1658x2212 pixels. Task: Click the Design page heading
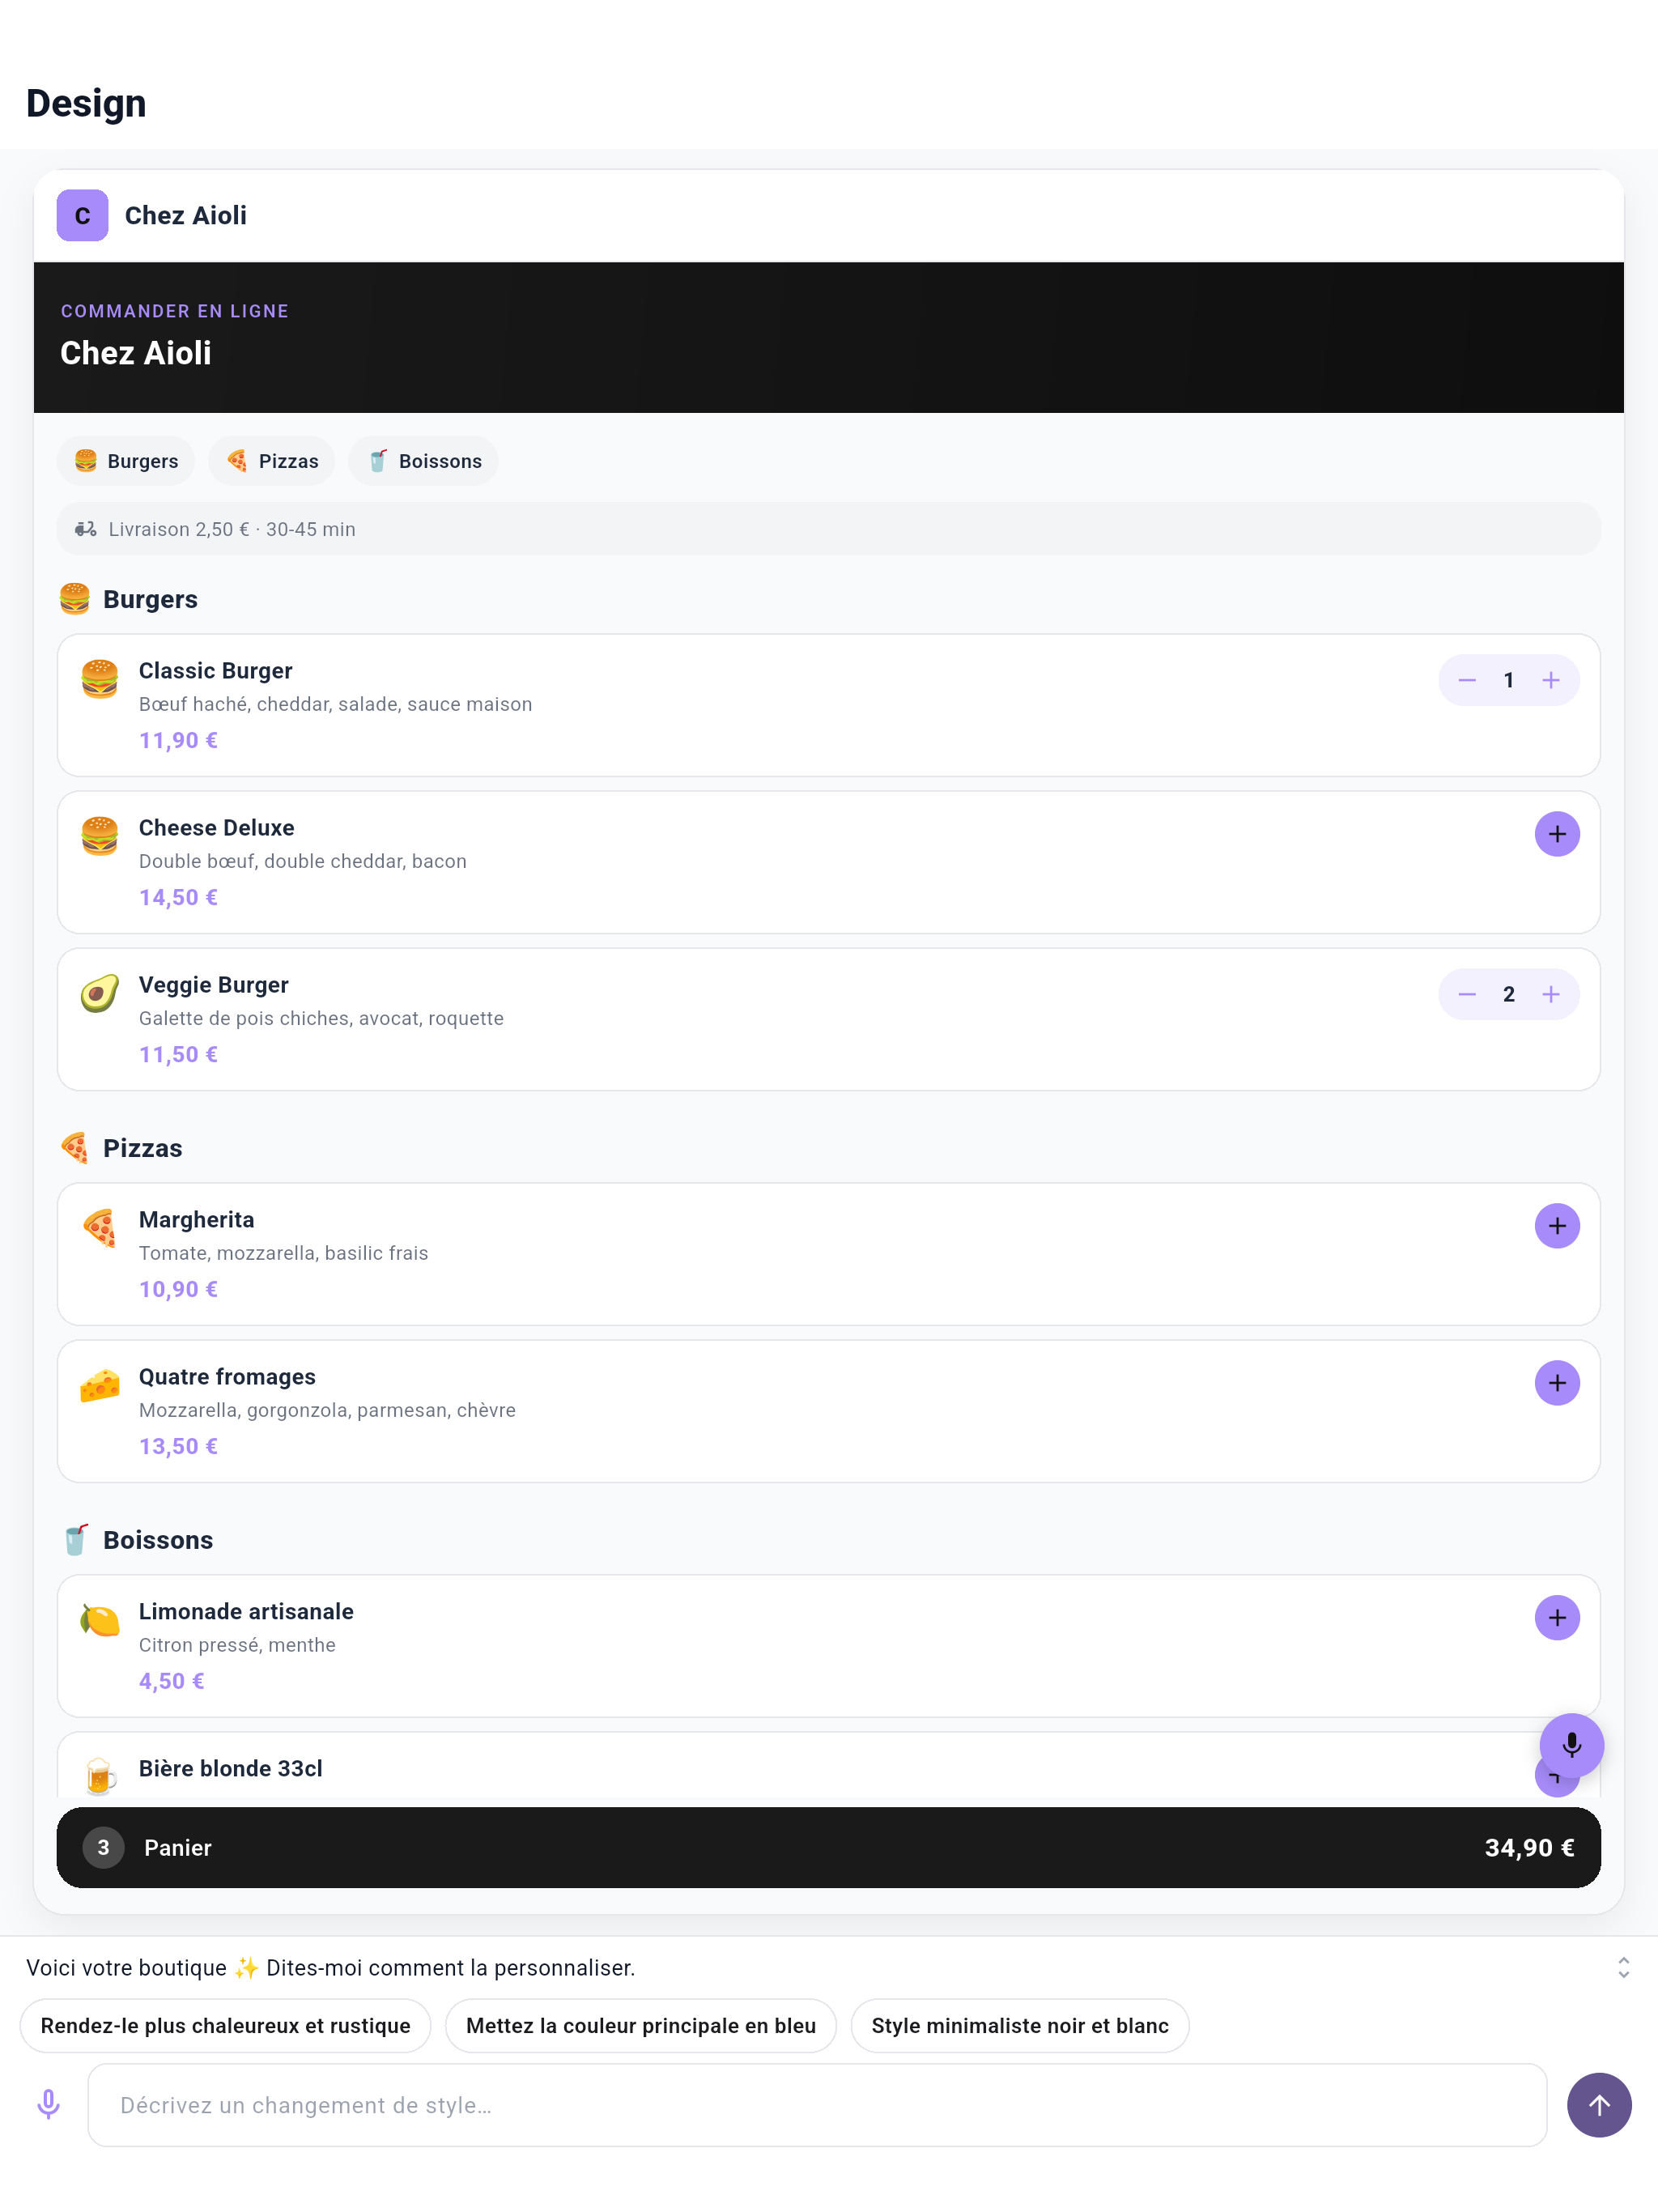86,104
